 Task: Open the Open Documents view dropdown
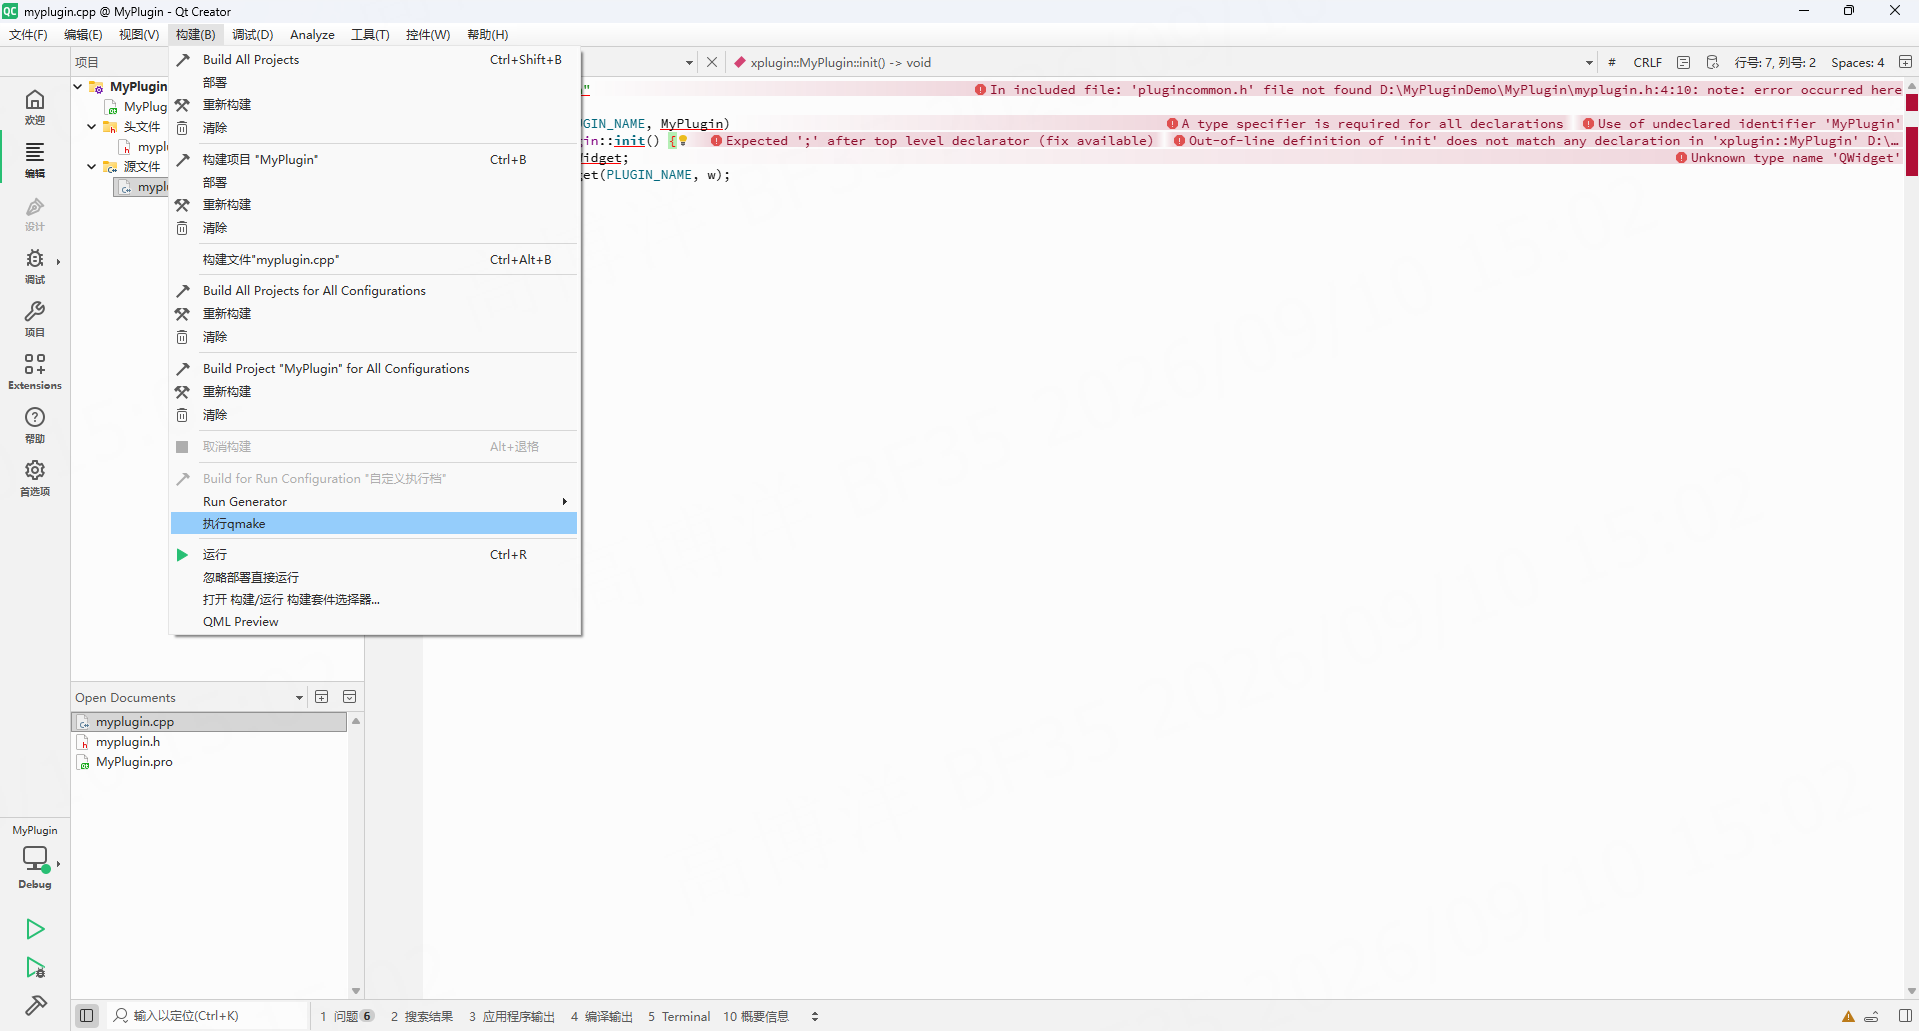[299, 698]
